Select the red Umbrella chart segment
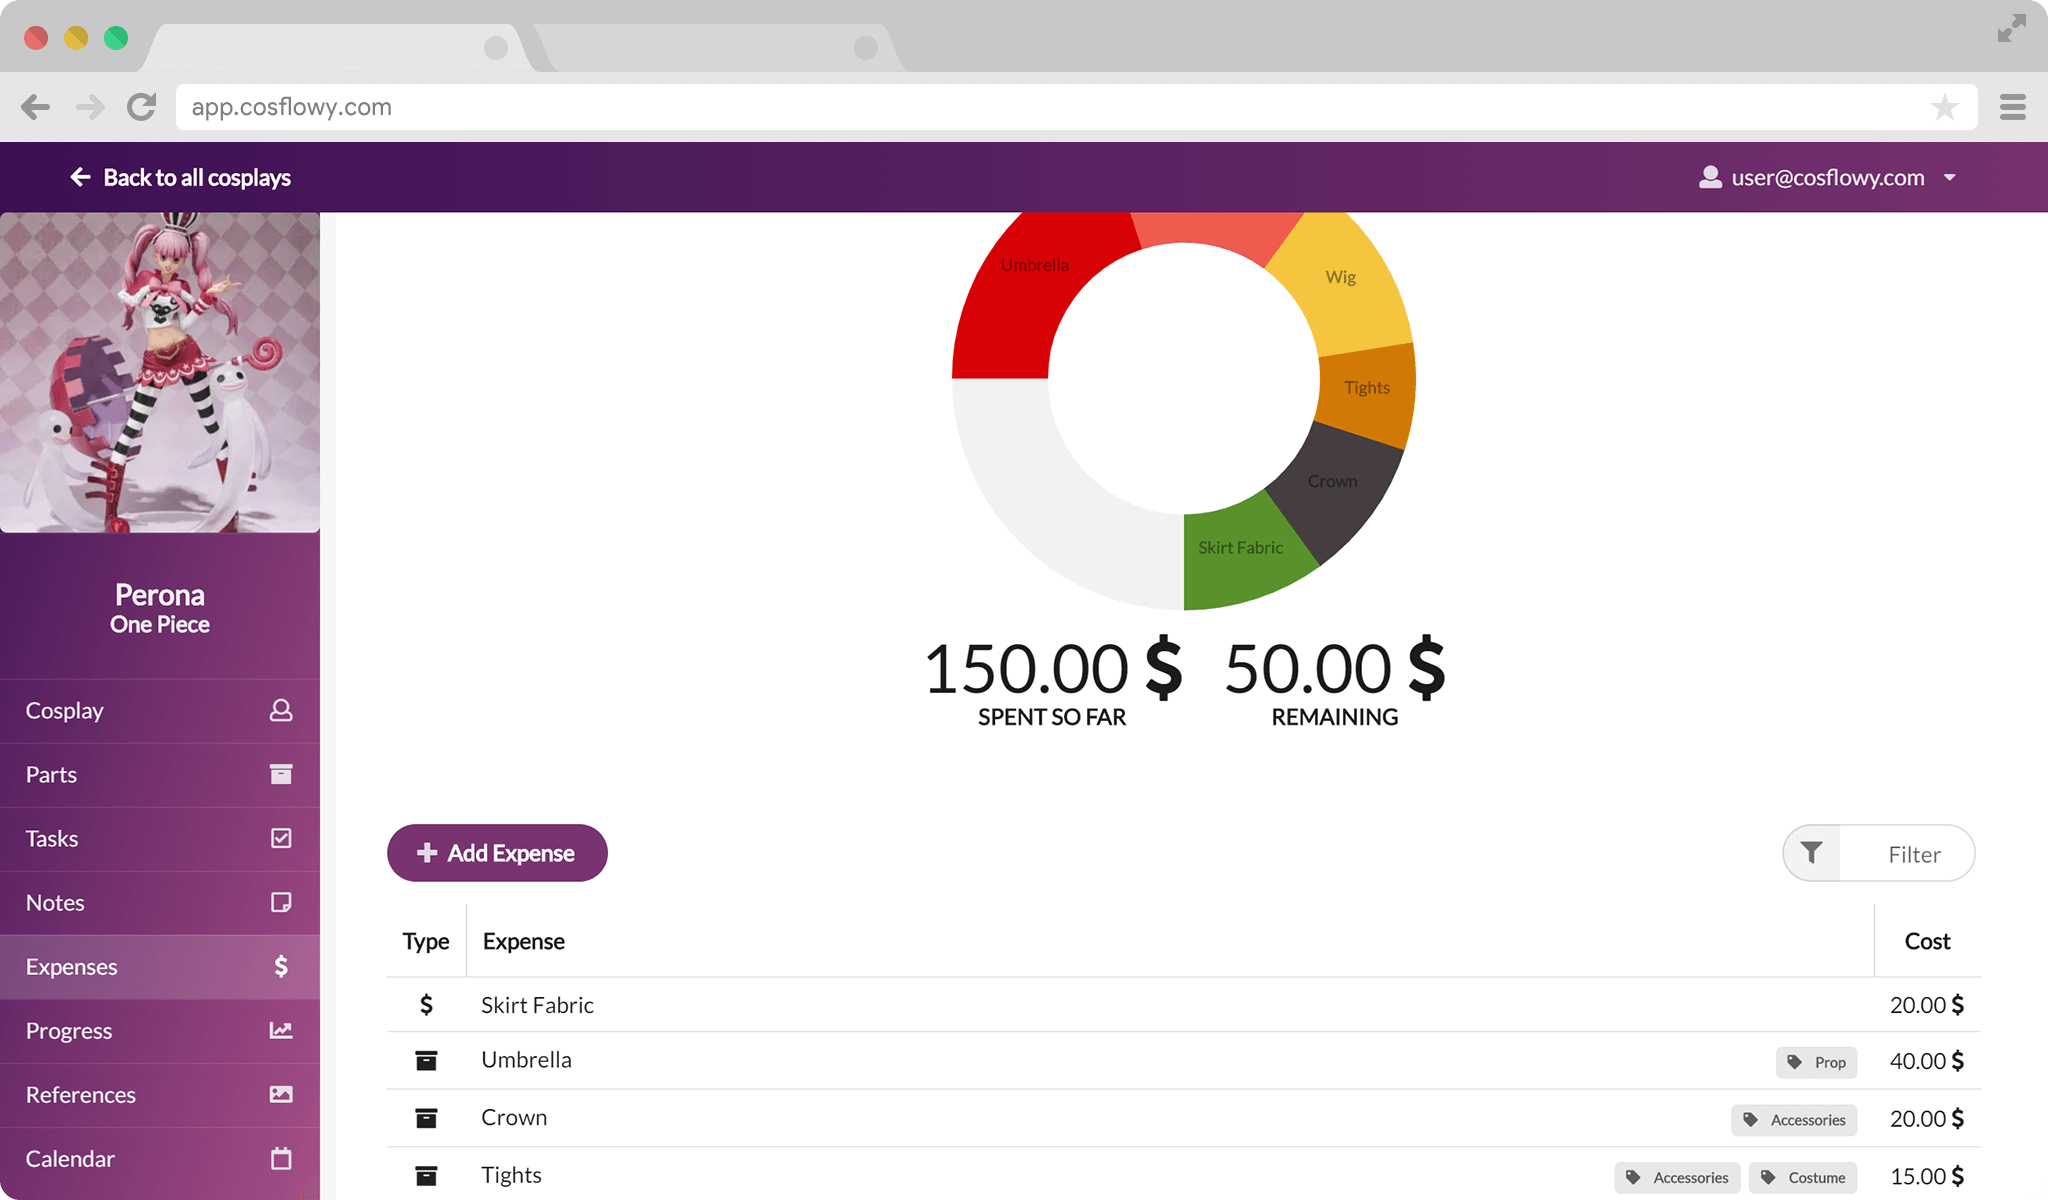Viewport: 2048px width, 1200px height. click(1020, 300)
